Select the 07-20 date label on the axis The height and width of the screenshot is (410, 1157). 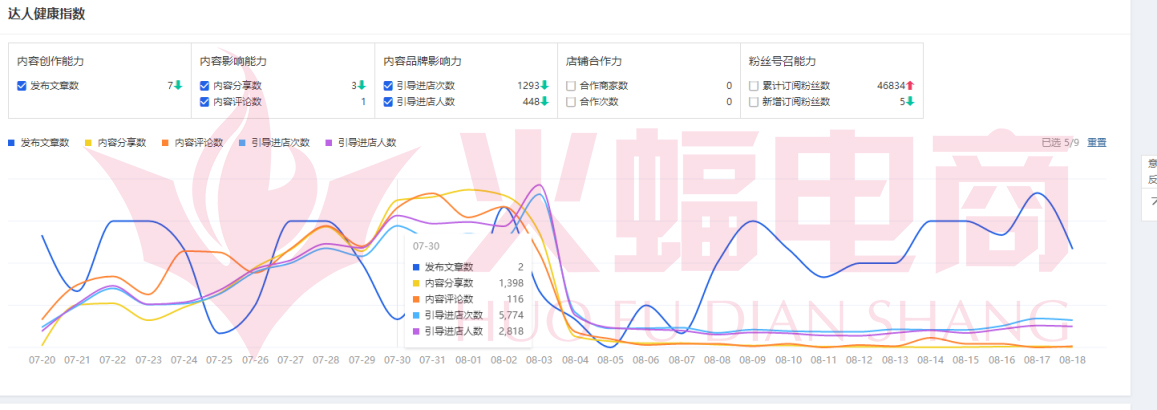pyautogui.click(x=42, y=360)
